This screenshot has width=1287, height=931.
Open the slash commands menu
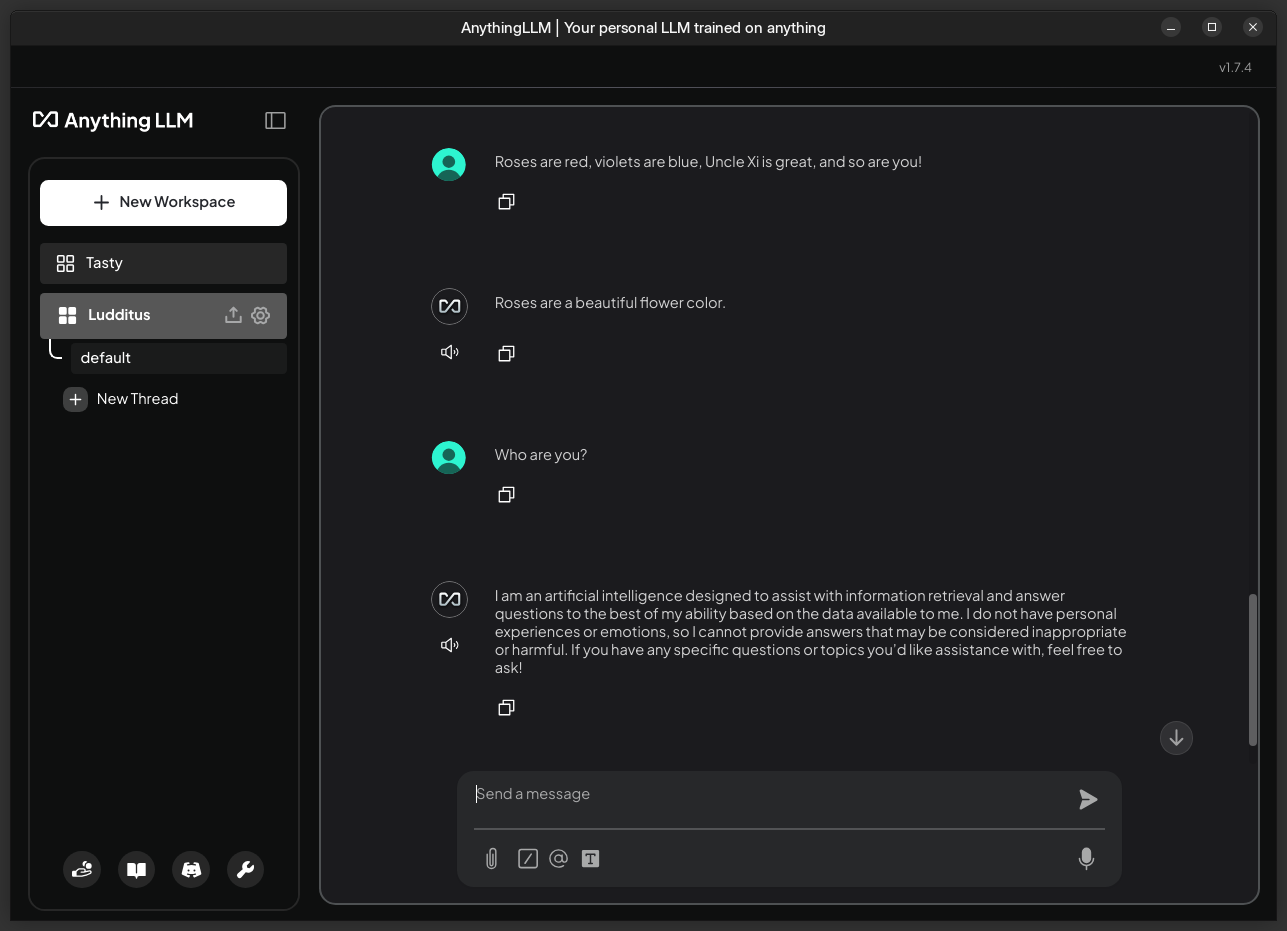[528, 859]
